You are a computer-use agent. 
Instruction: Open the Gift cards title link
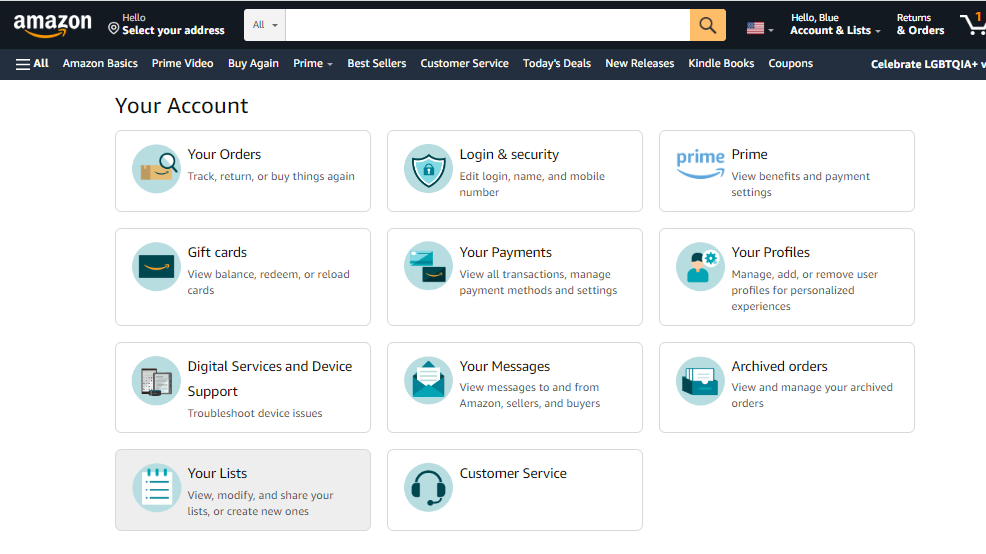point(218,253)
